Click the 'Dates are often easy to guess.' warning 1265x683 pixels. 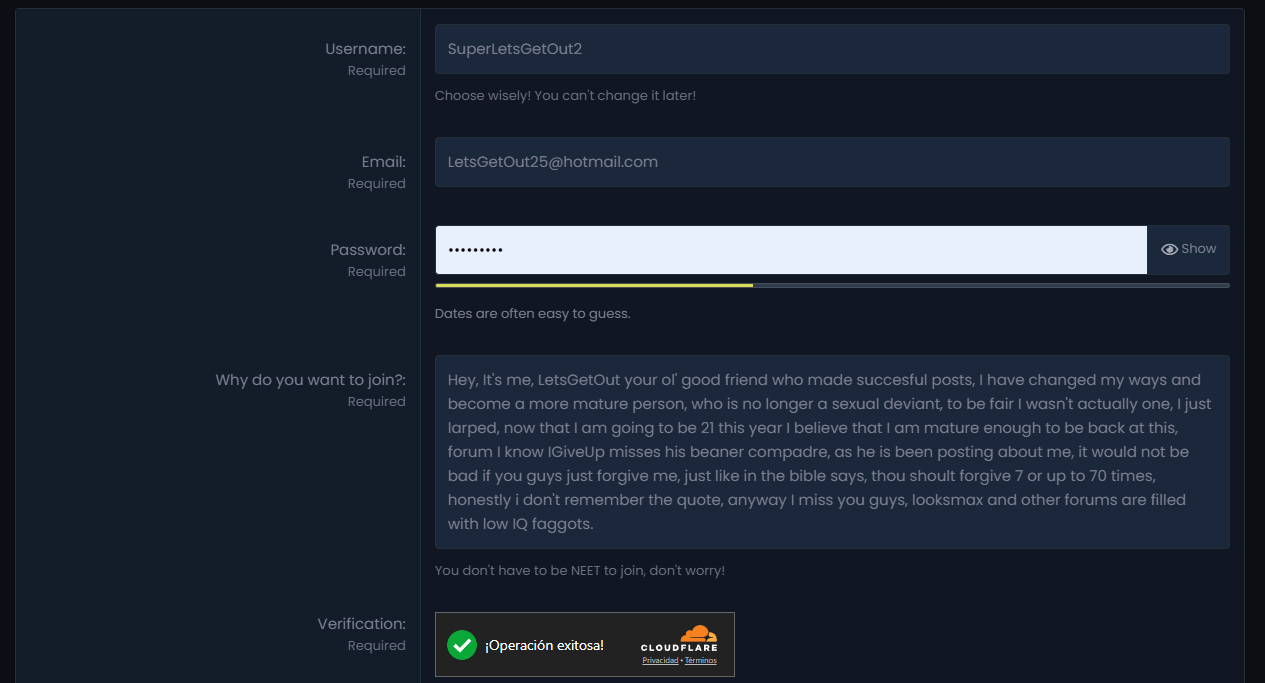coord(533,314)
